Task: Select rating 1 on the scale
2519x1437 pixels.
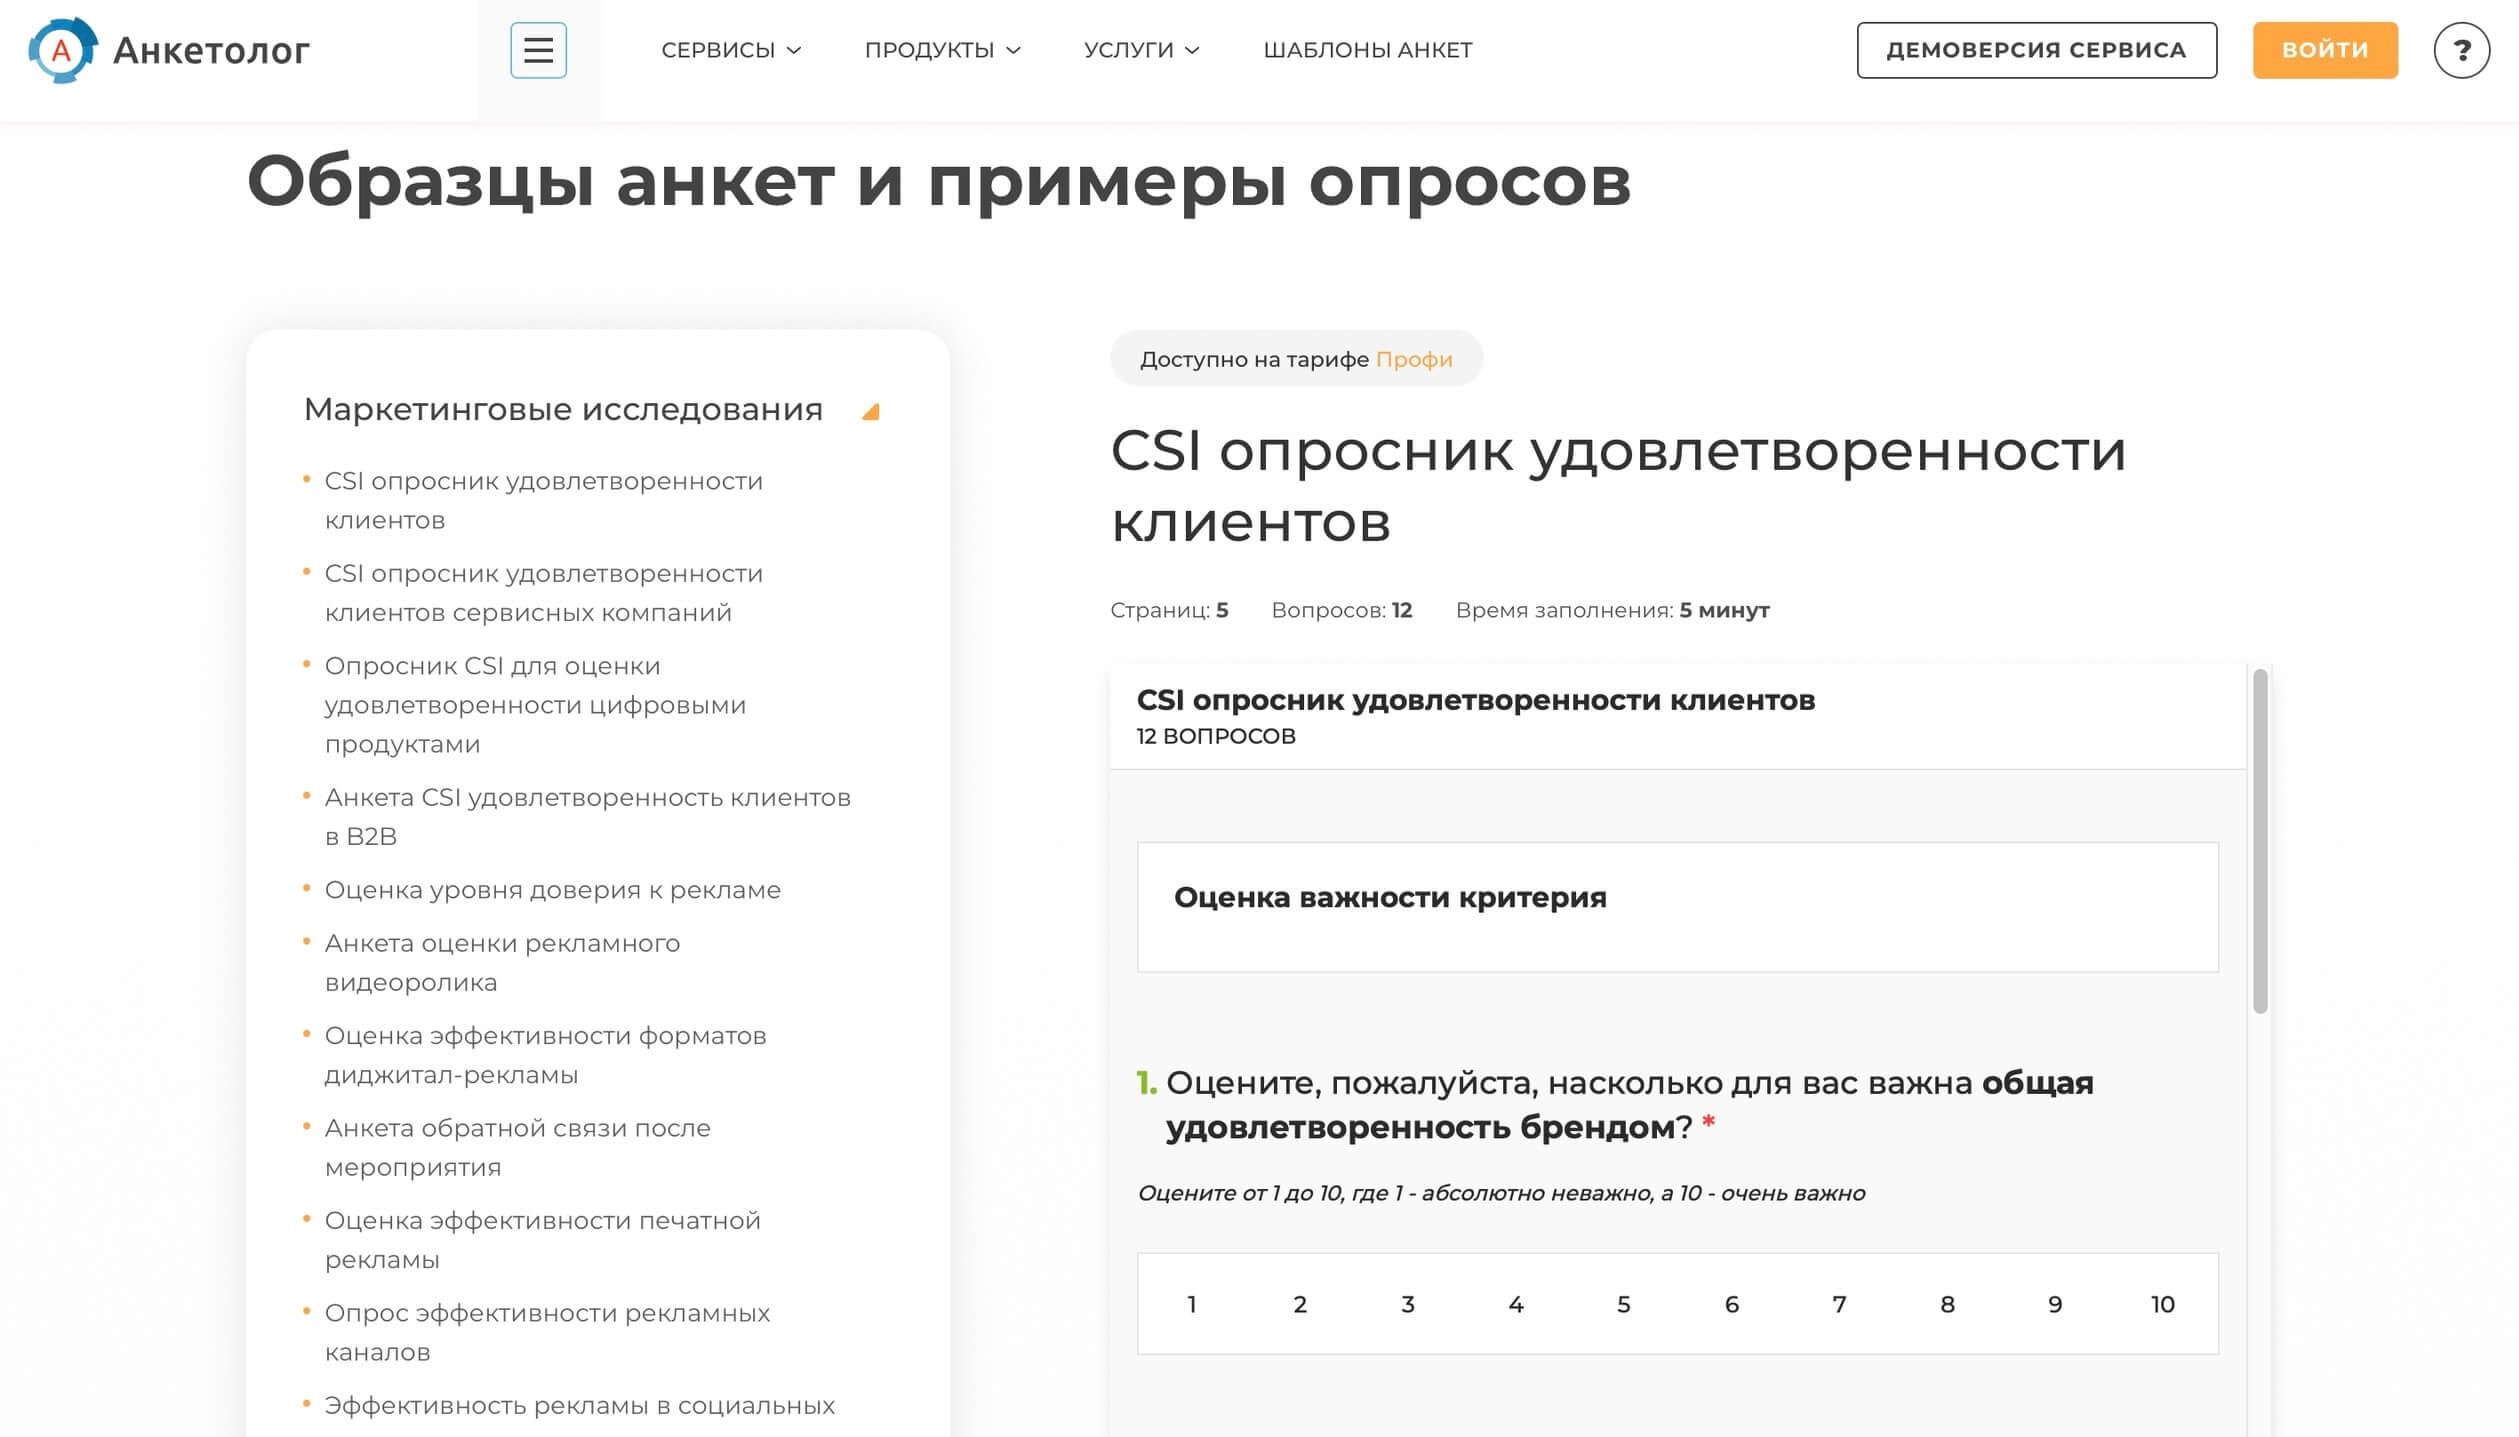Action: [1191, 1305]
